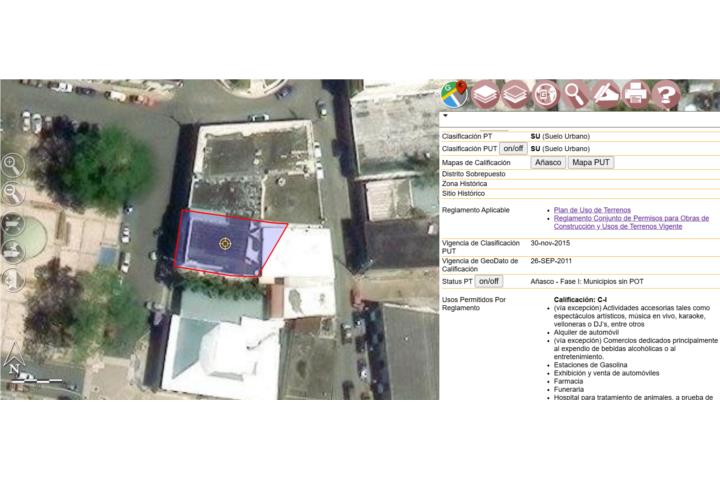The width and height of the screenshot is (720, 480).
Task: Click the orange target marker on parcel
Action: pyautogui.click(x=226, y=243)
